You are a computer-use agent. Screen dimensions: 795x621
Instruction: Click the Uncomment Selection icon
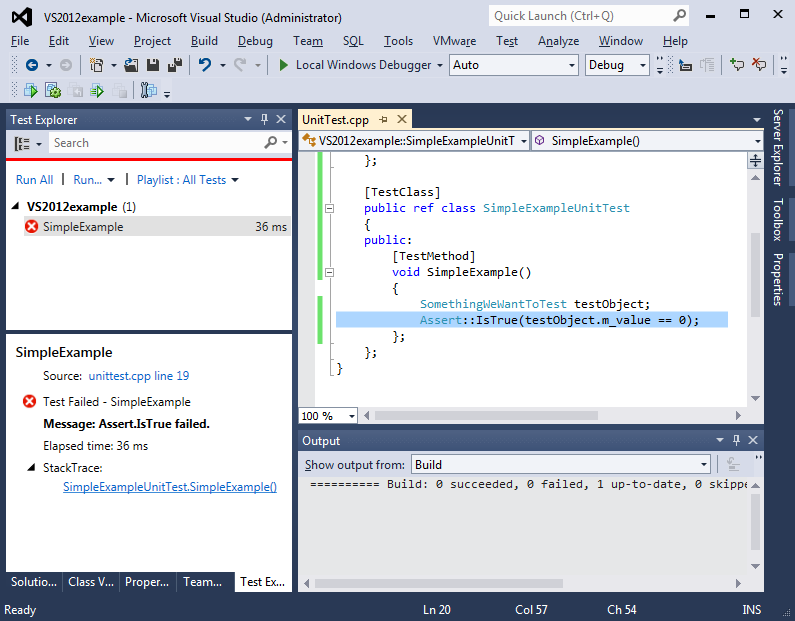coord(759,64)
